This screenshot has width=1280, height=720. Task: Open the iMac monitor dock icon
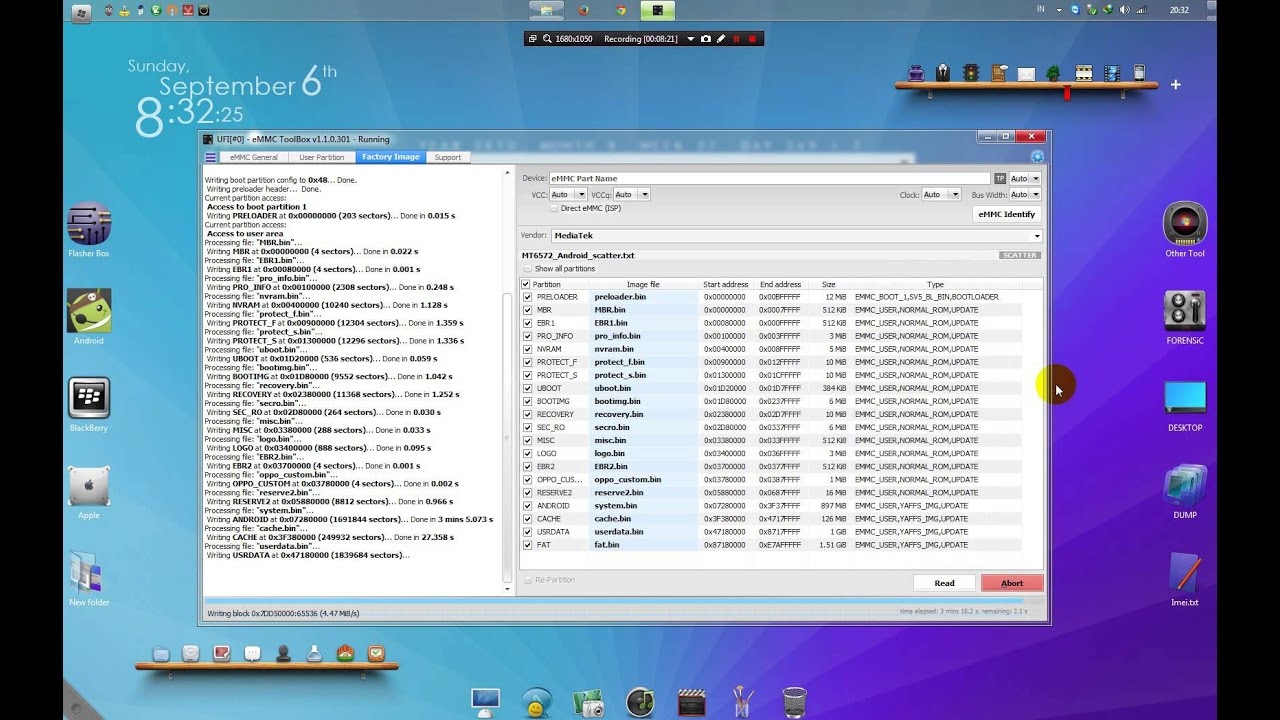click(485, 701)
